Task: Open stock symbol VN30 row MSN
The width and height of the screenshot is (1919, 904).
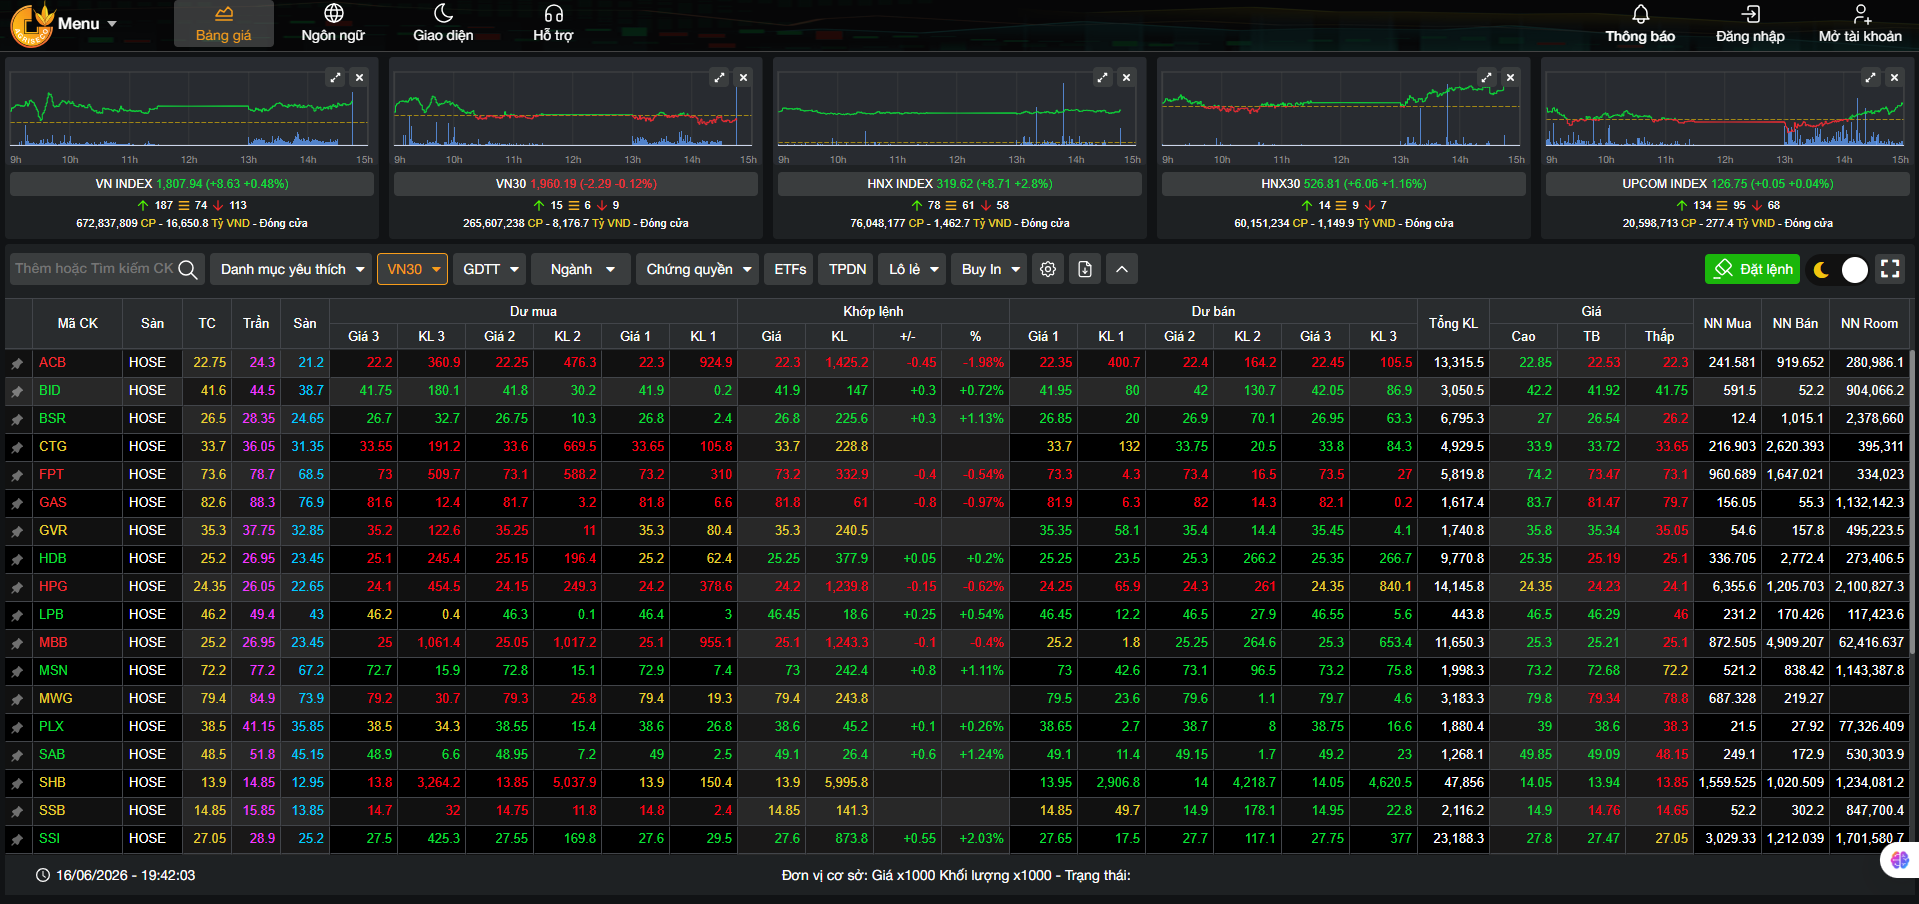Action: pyautogui.click(x=53, y=670)
